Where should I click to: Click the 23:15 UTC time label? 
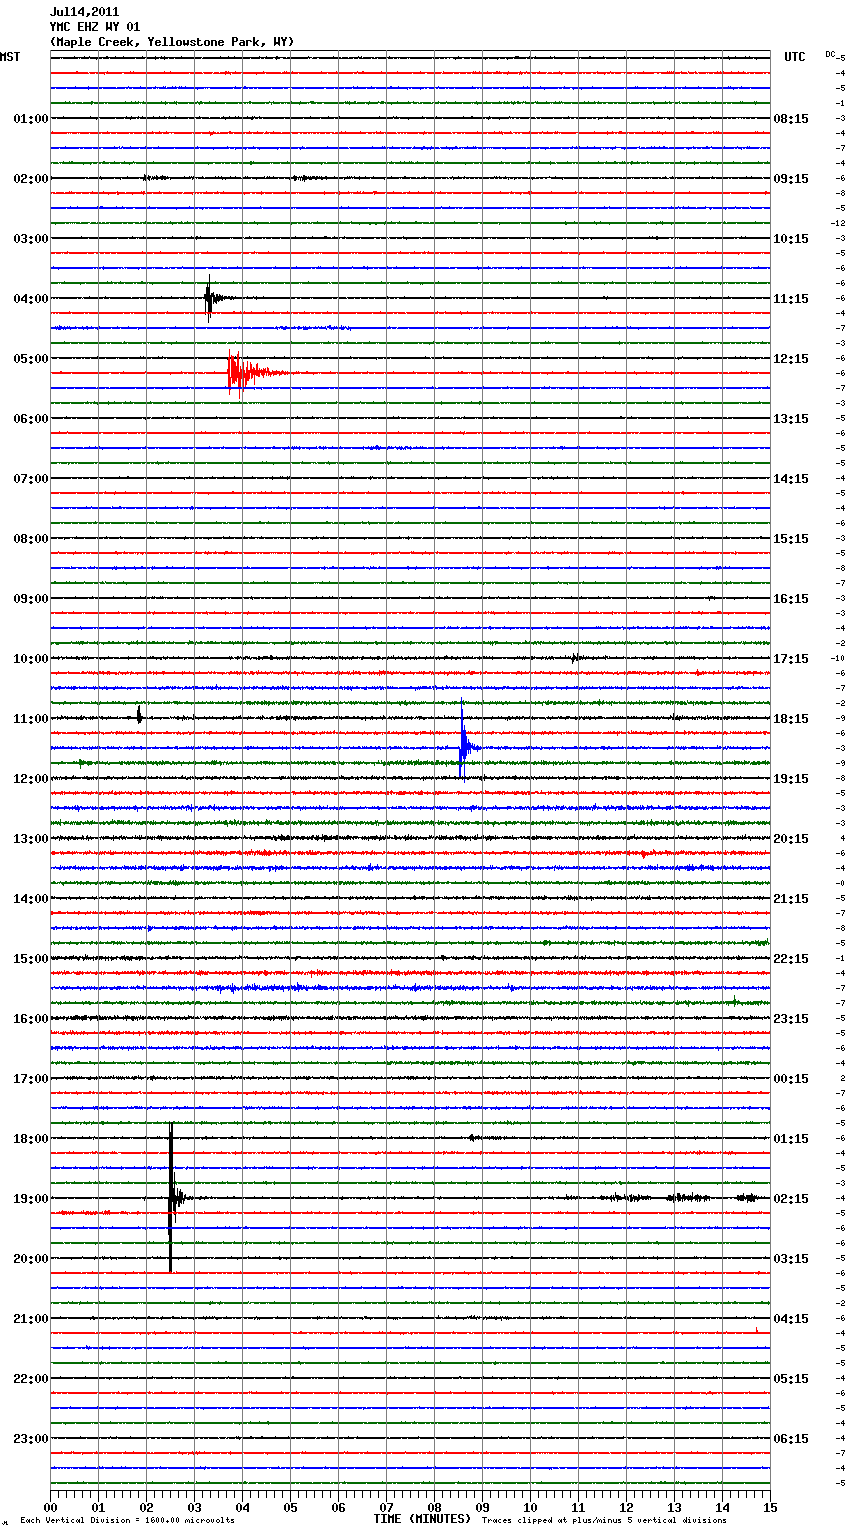791,1019
